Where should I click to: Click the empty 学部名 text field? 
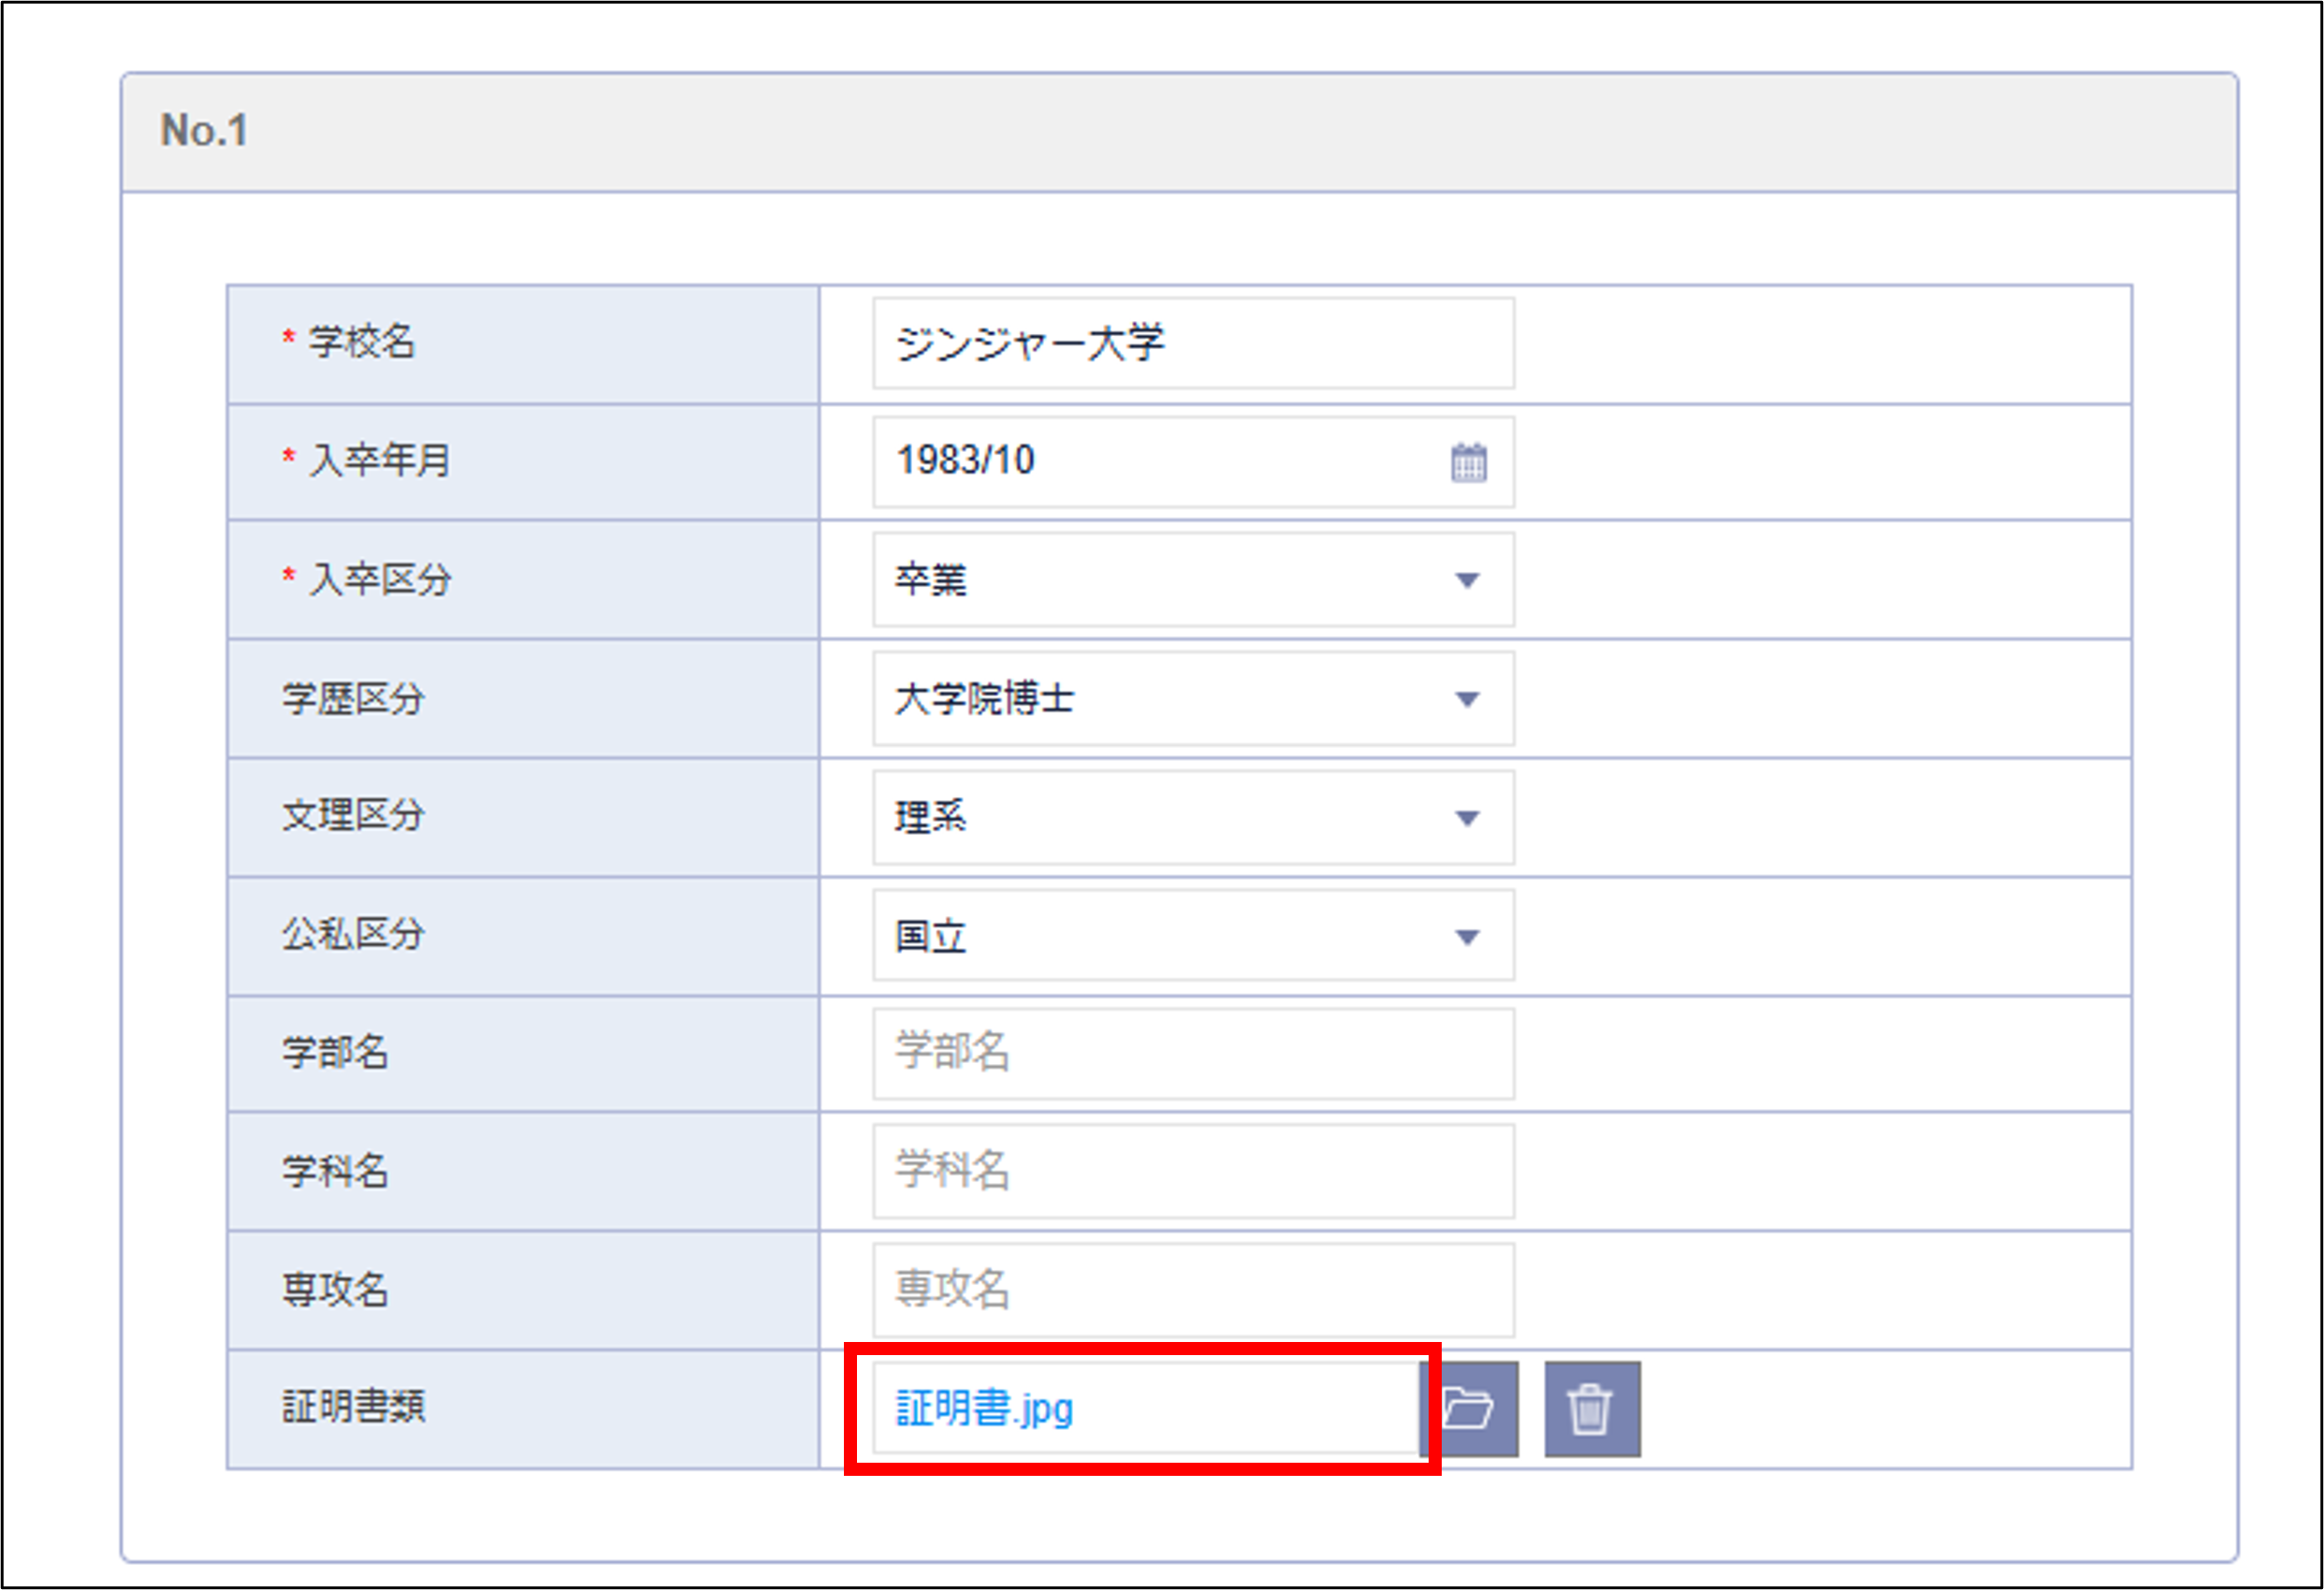coord(1192,1053)
